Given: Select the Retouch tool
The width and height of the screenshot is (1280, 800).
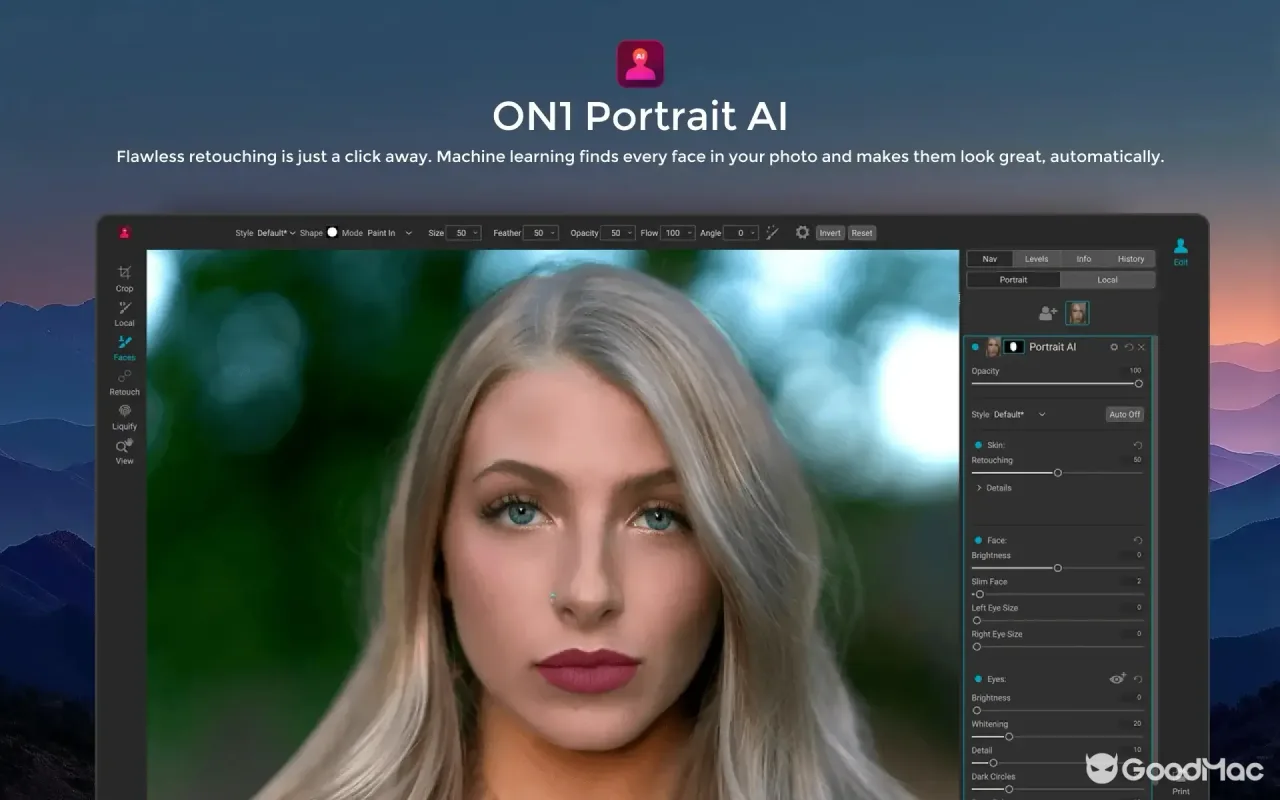Looking at the screenshot, I should 124,381.
